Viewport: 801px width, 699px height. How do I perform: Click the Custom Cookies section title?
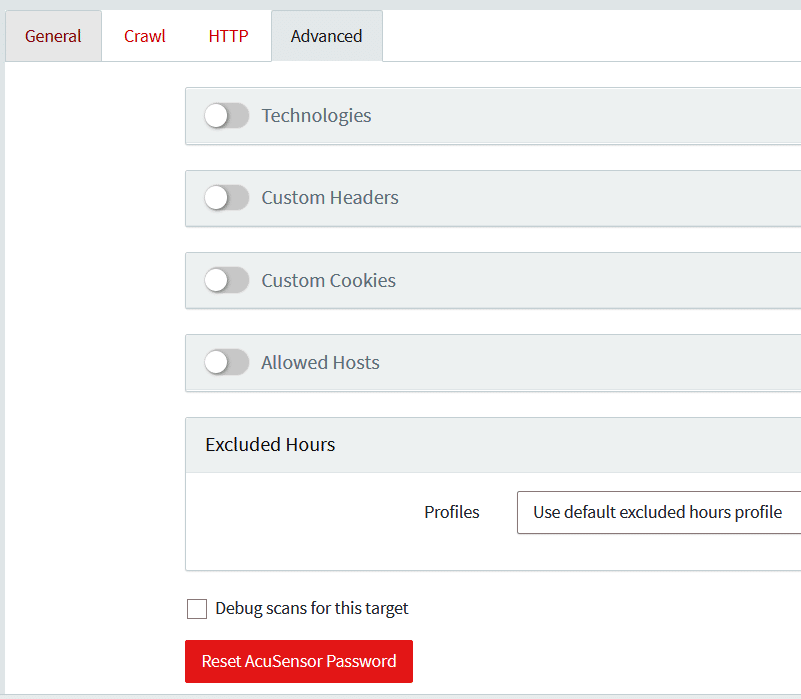(328, 281)
